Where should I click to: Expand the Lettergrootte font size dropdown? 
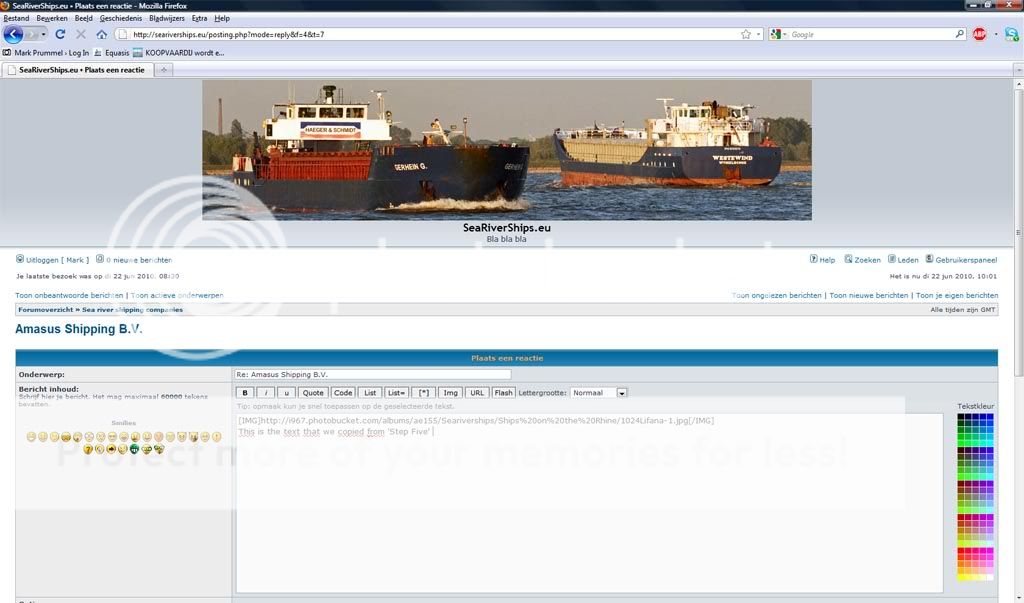coord(621,393)
